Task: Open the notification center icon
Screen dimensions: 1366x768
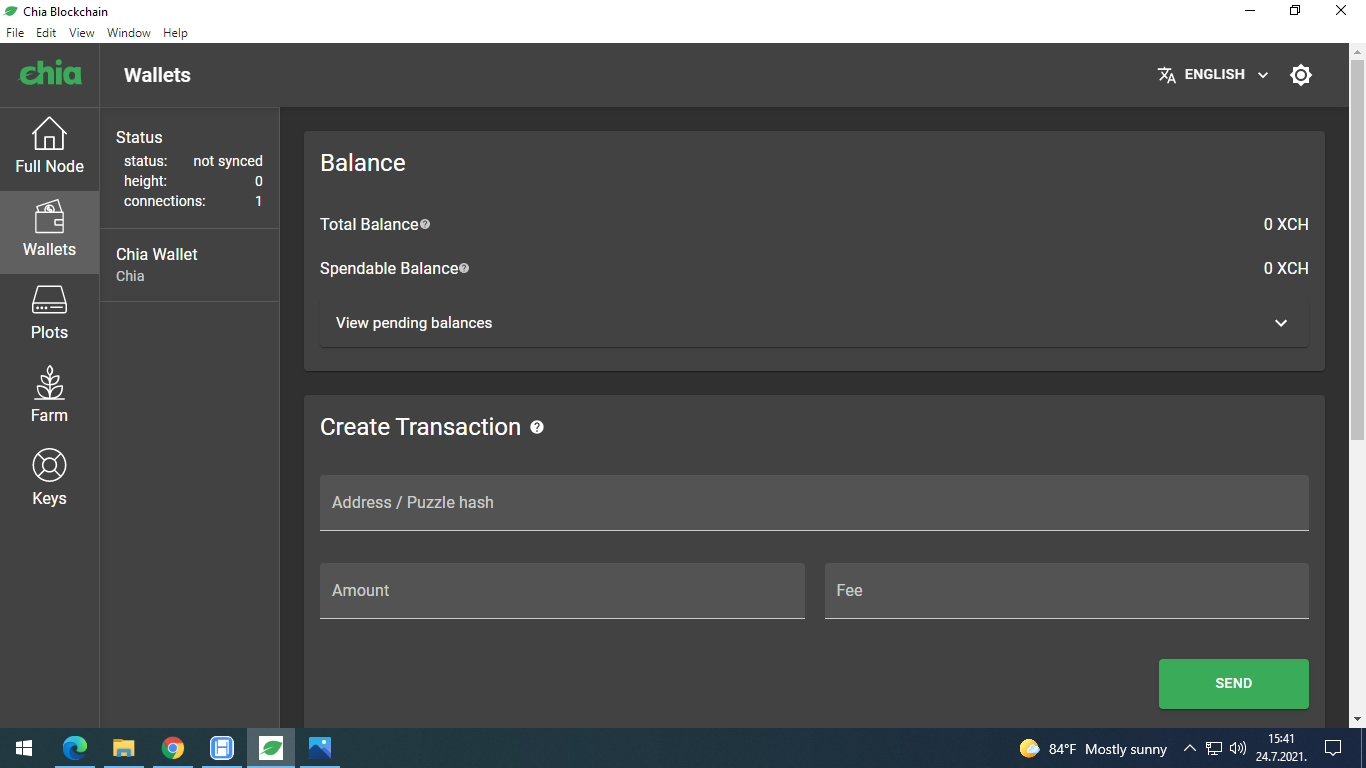Action: [1333, 748]
